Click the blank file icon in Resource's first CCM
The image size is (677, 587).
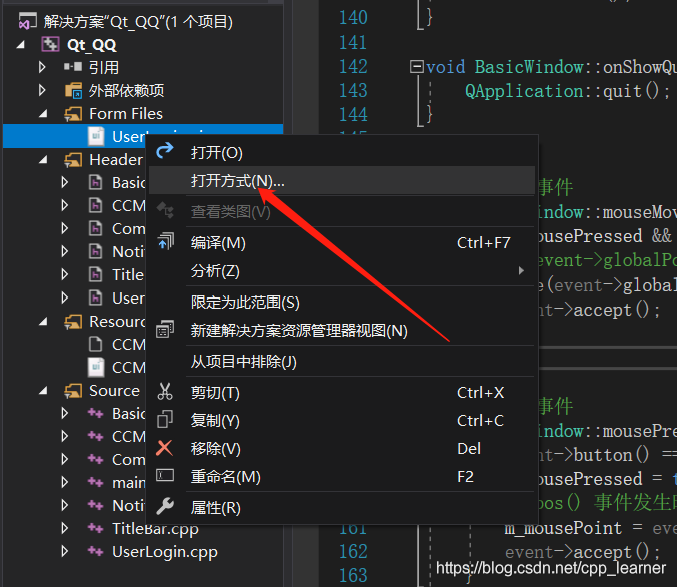tap(95, 344)
